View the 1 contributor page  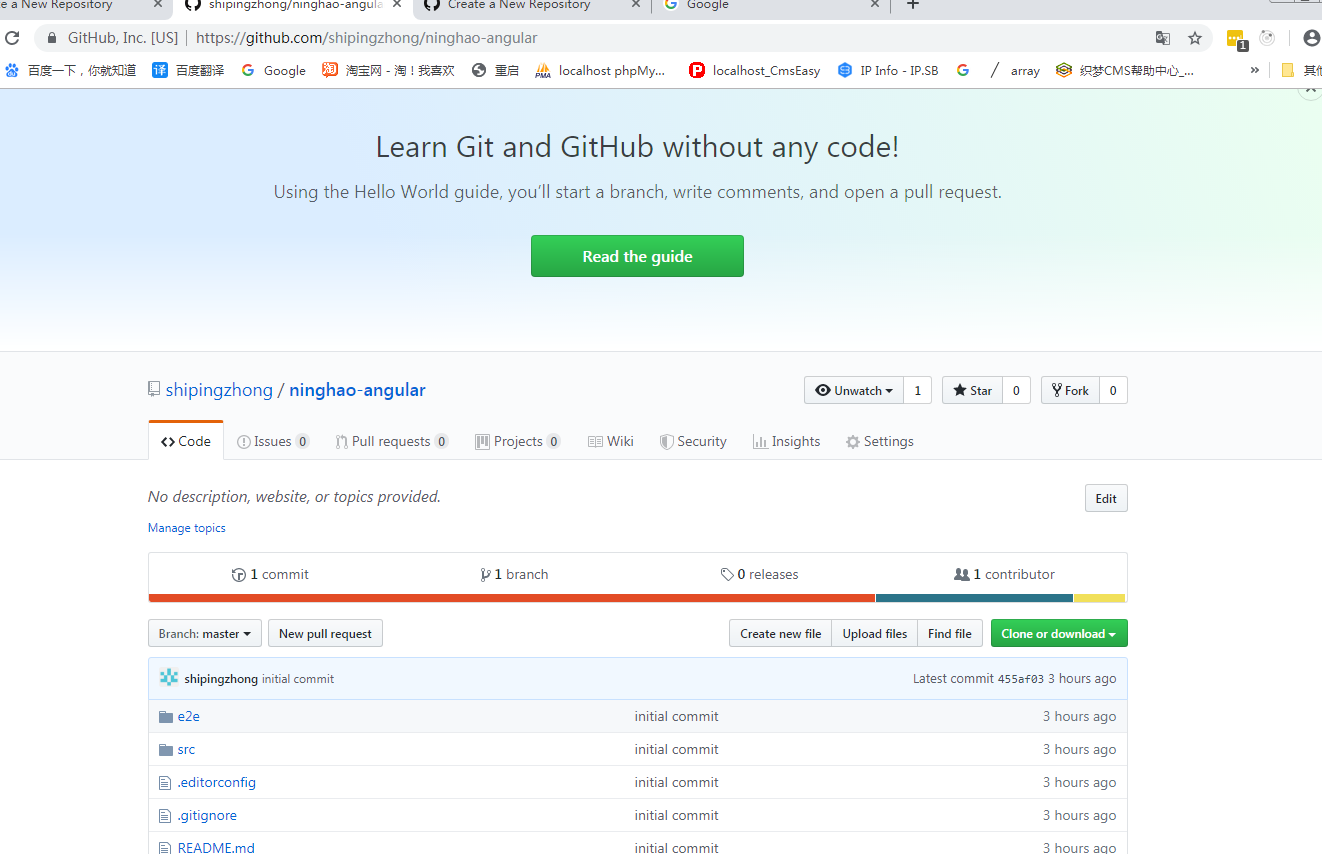click(x=1004, y=574)
